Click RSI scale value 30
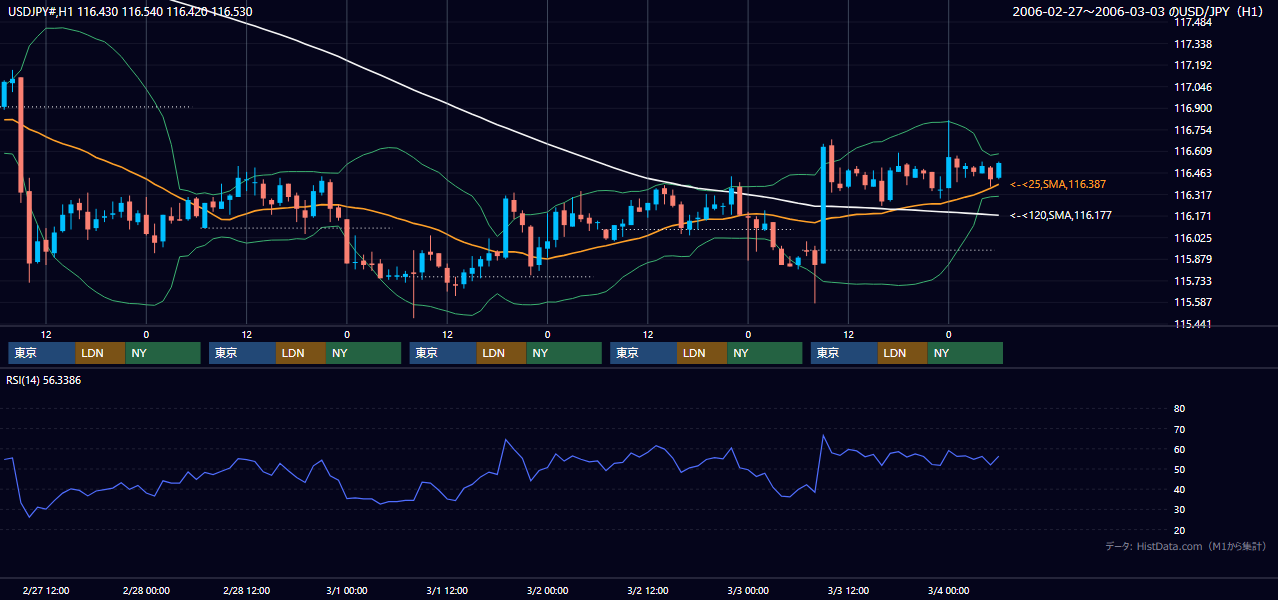This screenshot has height=600, width=1278. click(1179, 510)
